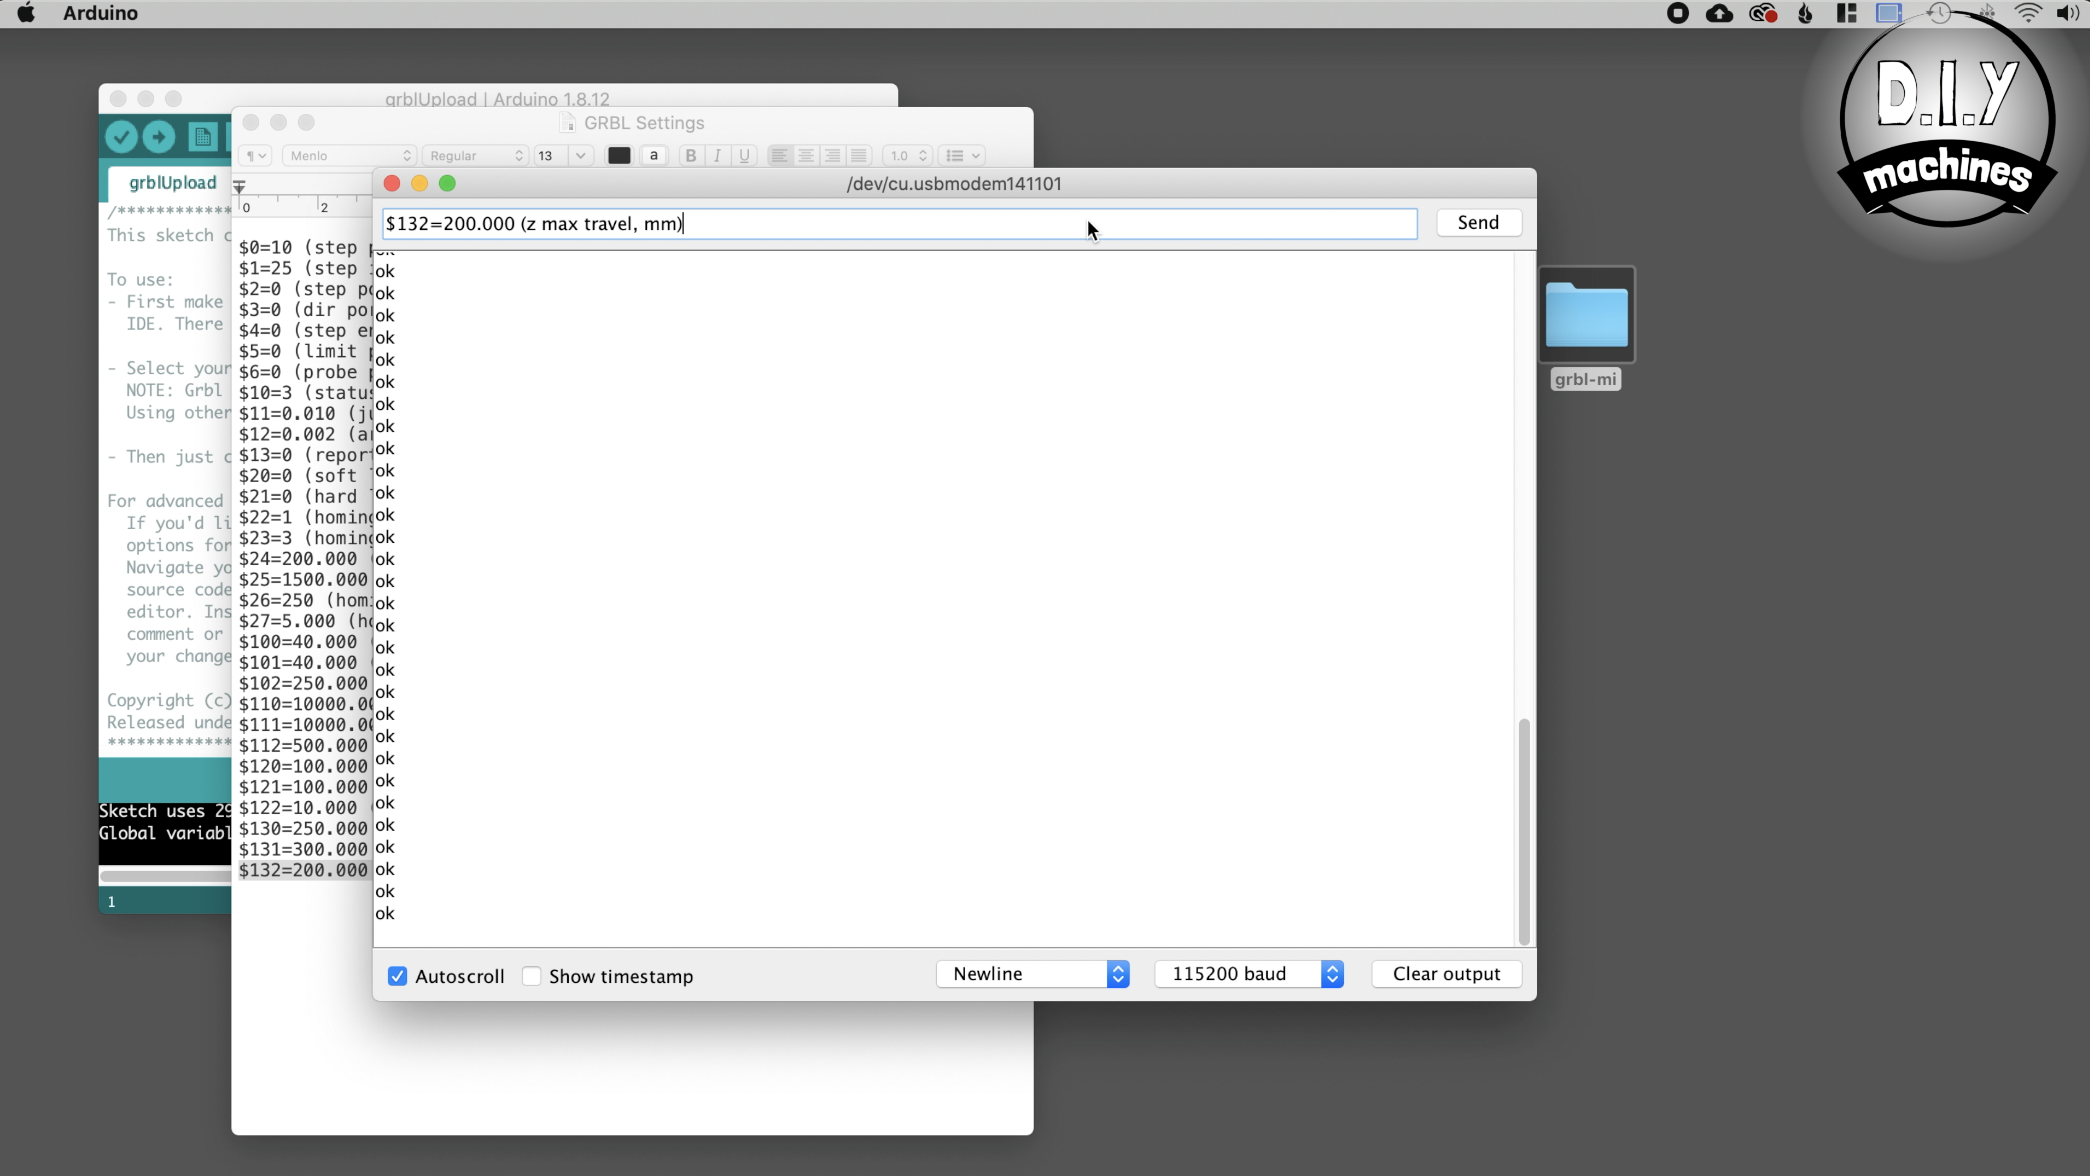The image size is (2090, 1176).
Task: Click the font size dropdown in GRBL Settings
Action: coord(581,155)
